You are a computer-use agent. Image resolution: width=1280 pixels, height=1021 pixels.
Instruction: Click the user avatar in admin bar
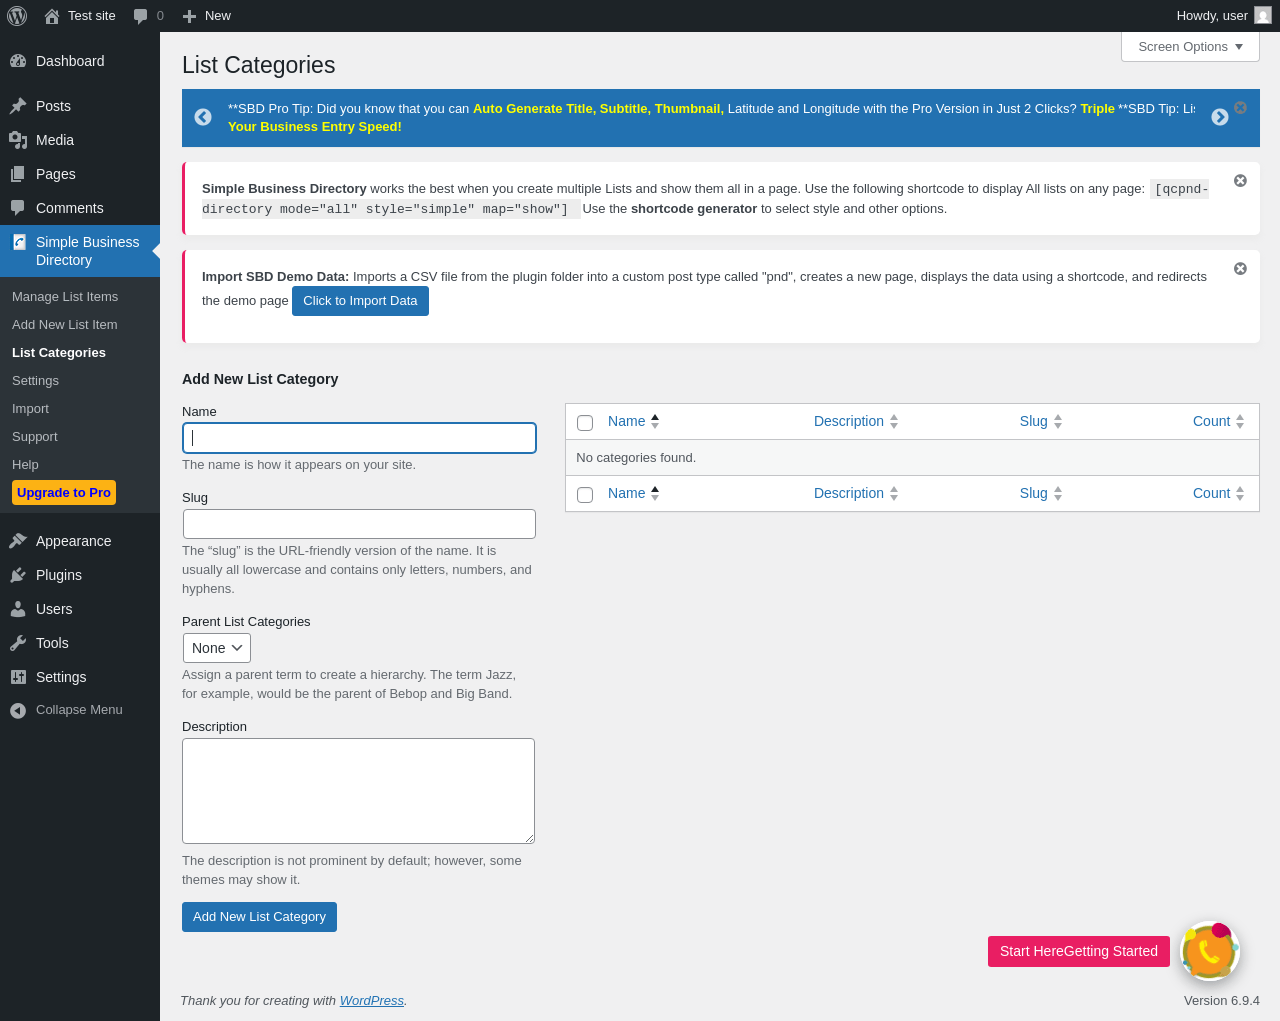pos(1263,15)
